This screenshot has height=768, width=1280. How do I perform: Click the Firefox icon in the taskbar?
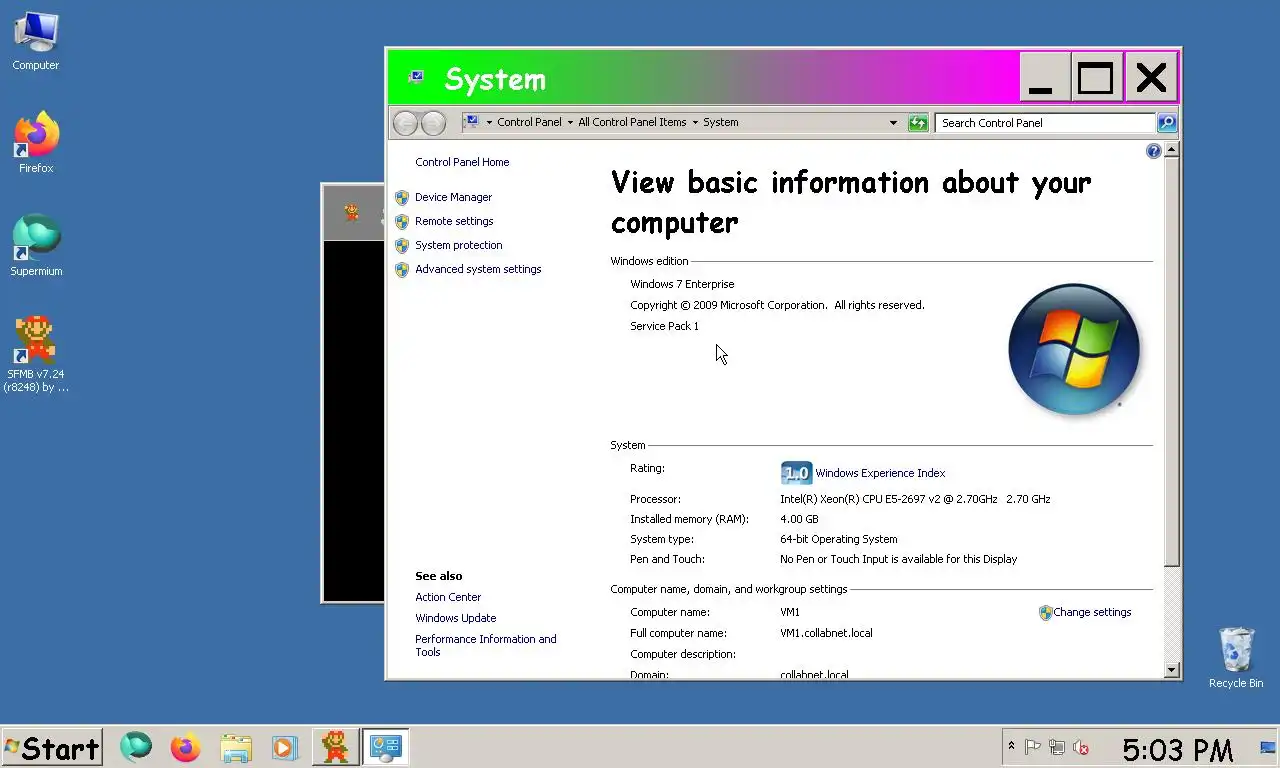coord(185,747)
